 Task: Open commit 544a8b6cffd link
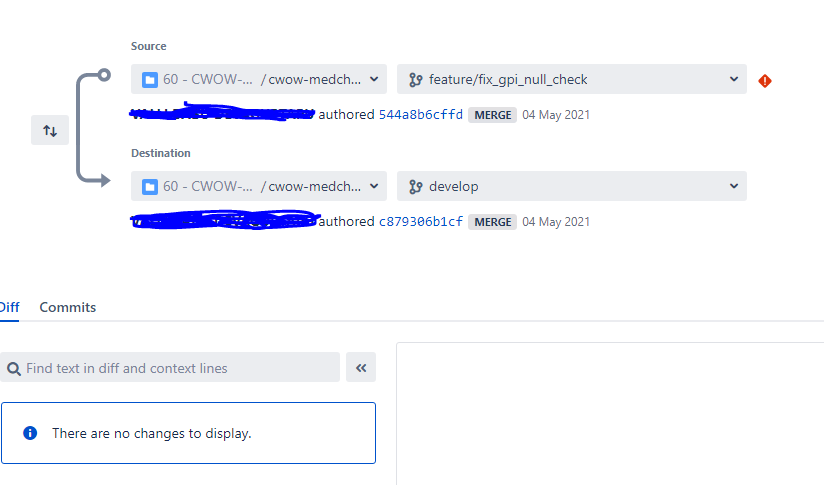point(420,115)
